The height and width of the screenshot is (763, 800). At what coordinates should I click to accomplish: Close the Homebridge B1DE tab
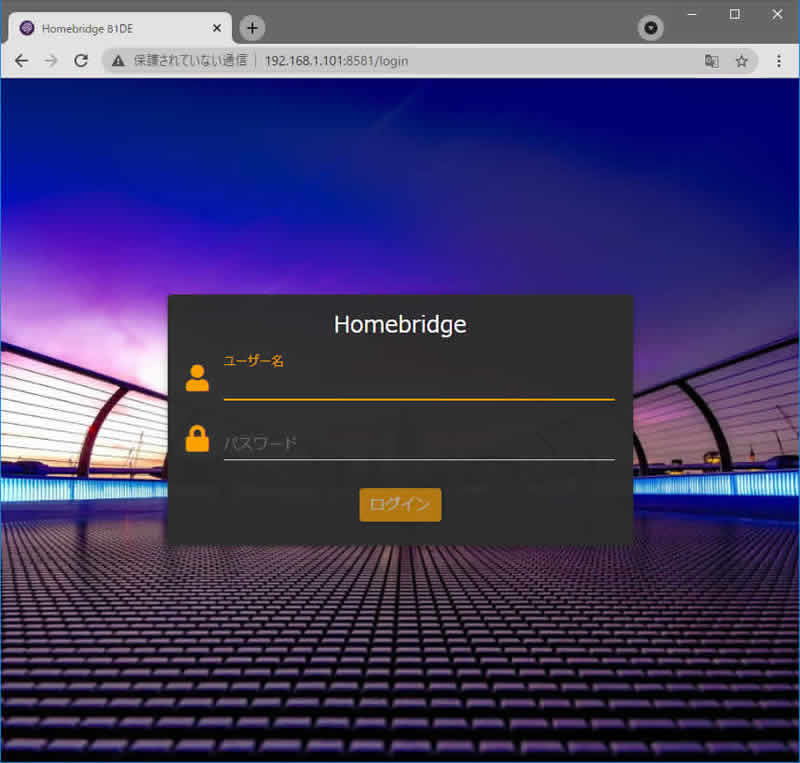(x=217, y=28)
